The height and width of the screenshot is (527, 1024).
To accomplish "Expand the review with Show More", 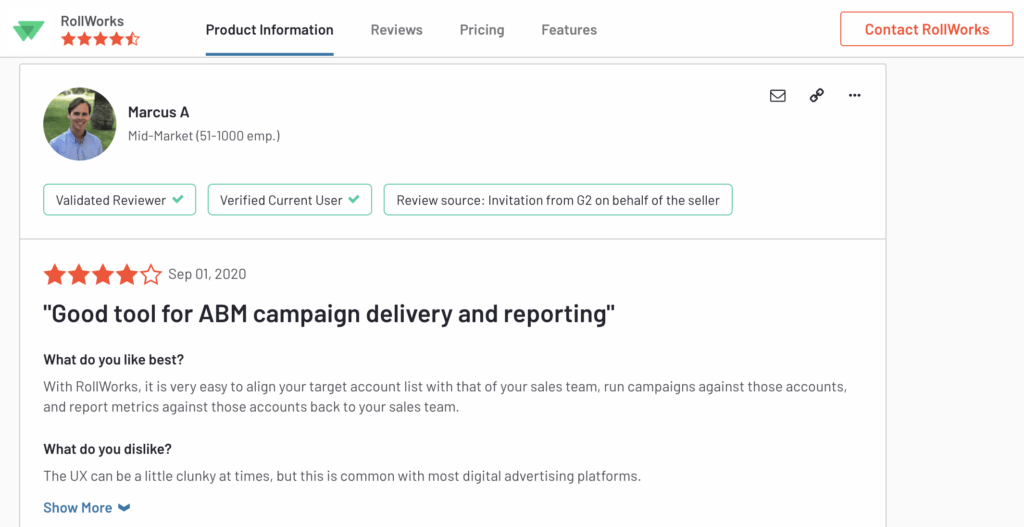I will [87, 507].
